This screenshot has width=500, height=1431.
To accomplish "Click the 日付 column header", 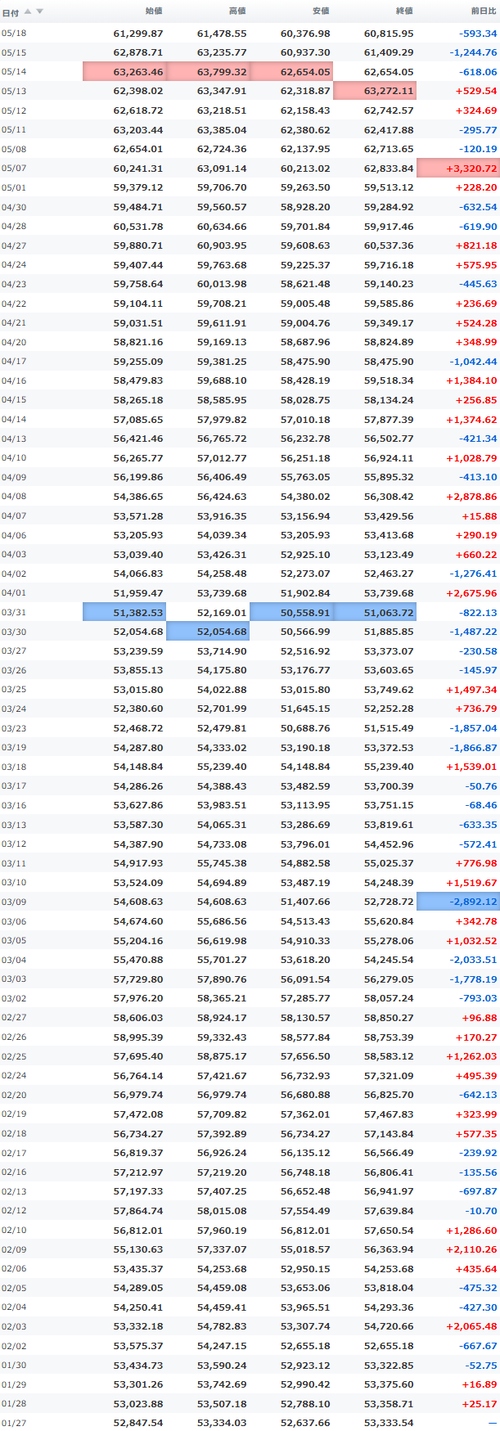I will pyautogui.click(x=9, y=11).
